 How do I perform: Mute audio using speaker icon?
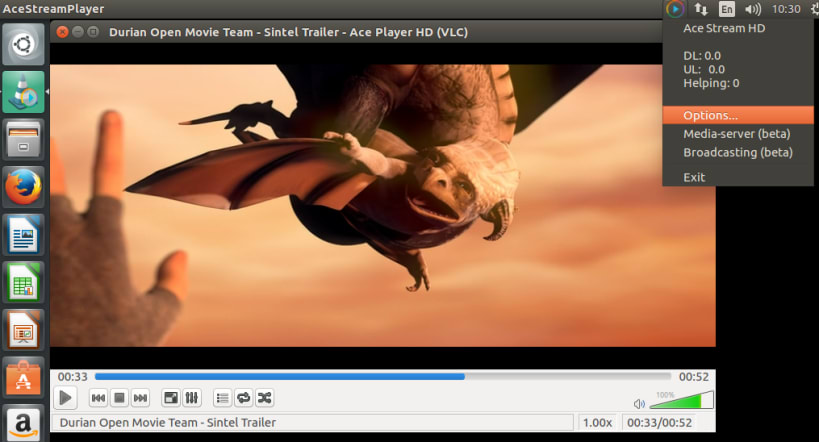pos(639,403)
